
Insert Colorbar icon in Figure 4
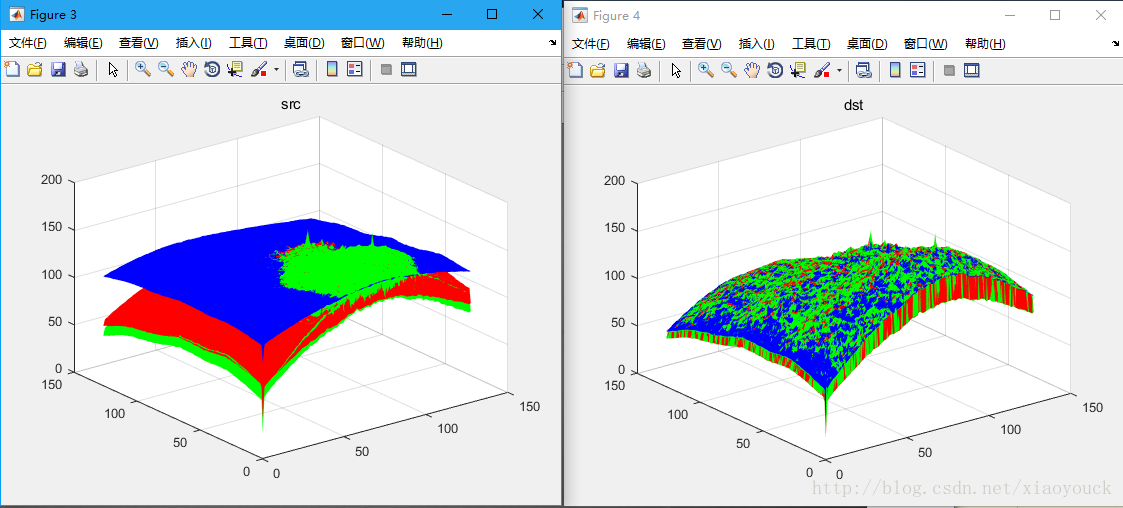(895, 70)
